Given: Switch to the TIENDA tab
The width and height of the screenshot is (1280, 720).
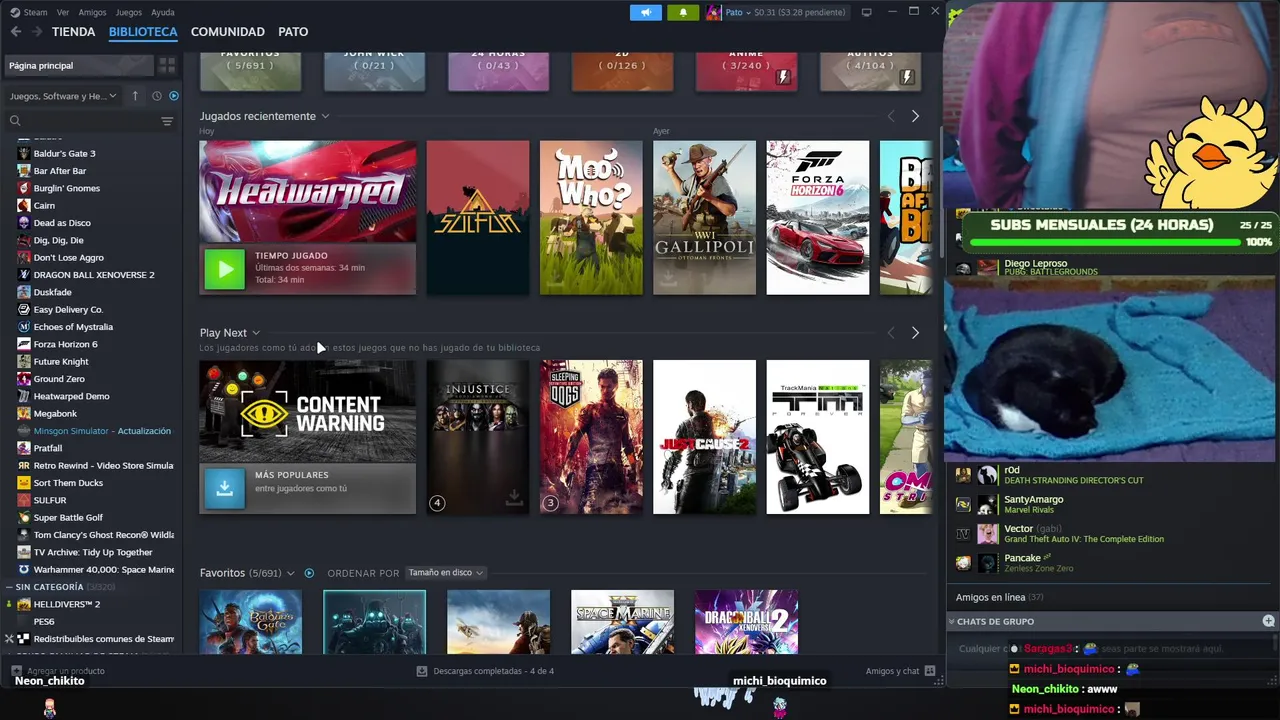Looking at the screenshot, I should [x=73, y=32].
